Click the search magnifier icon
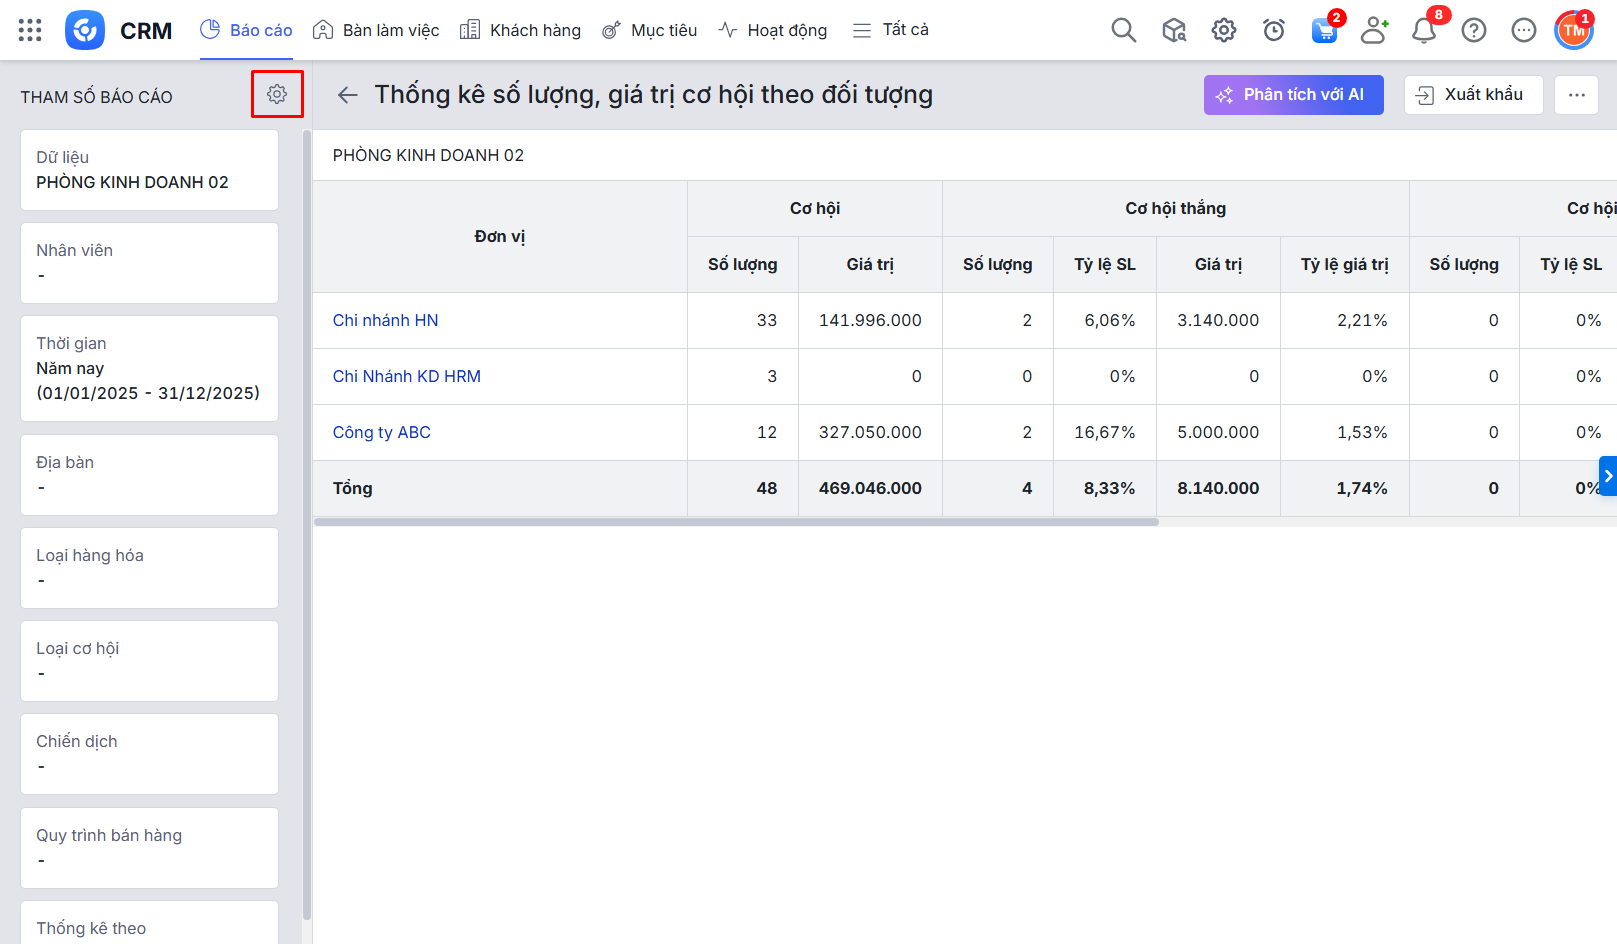The width and height of the screenshot is (1617, 944). click(x=1123, y=30)
